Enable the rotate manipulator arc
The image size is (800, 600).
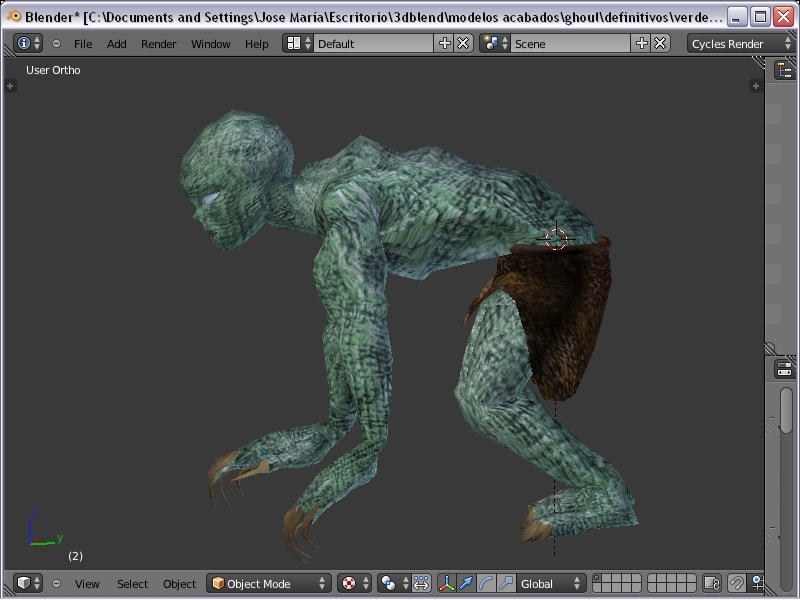pos(486,583)
